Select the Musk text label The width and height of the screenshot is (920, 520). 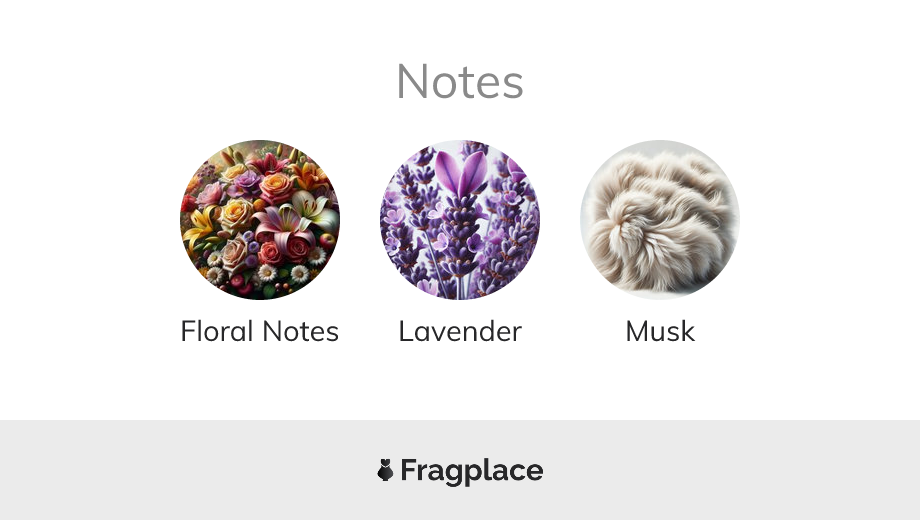[660, 331]
